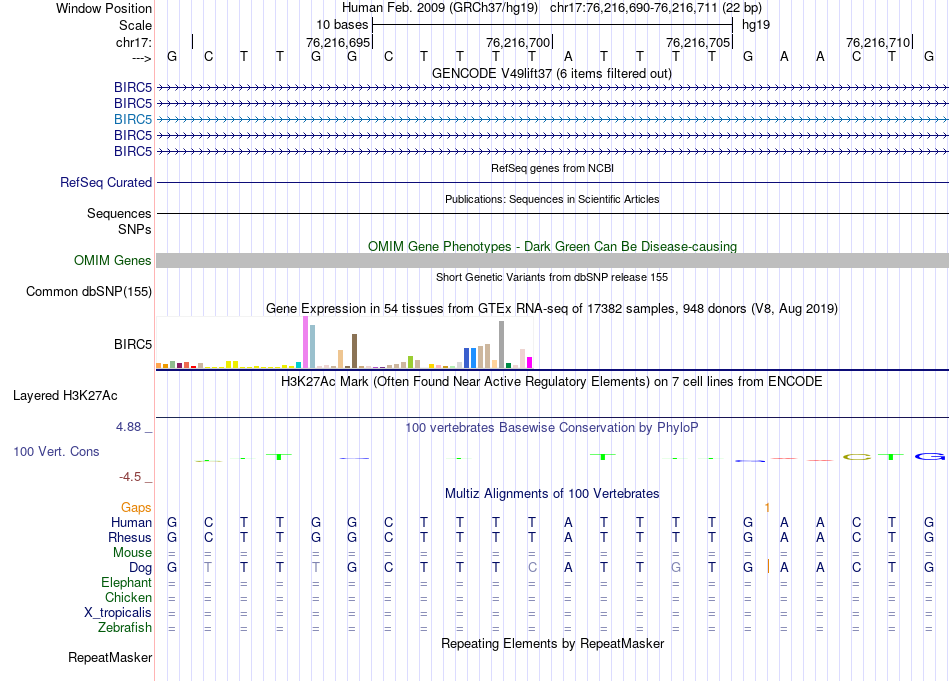Screen dimensions: 950x681
Task: Click the 76,216,700 position label
Action: click(517, 42)
